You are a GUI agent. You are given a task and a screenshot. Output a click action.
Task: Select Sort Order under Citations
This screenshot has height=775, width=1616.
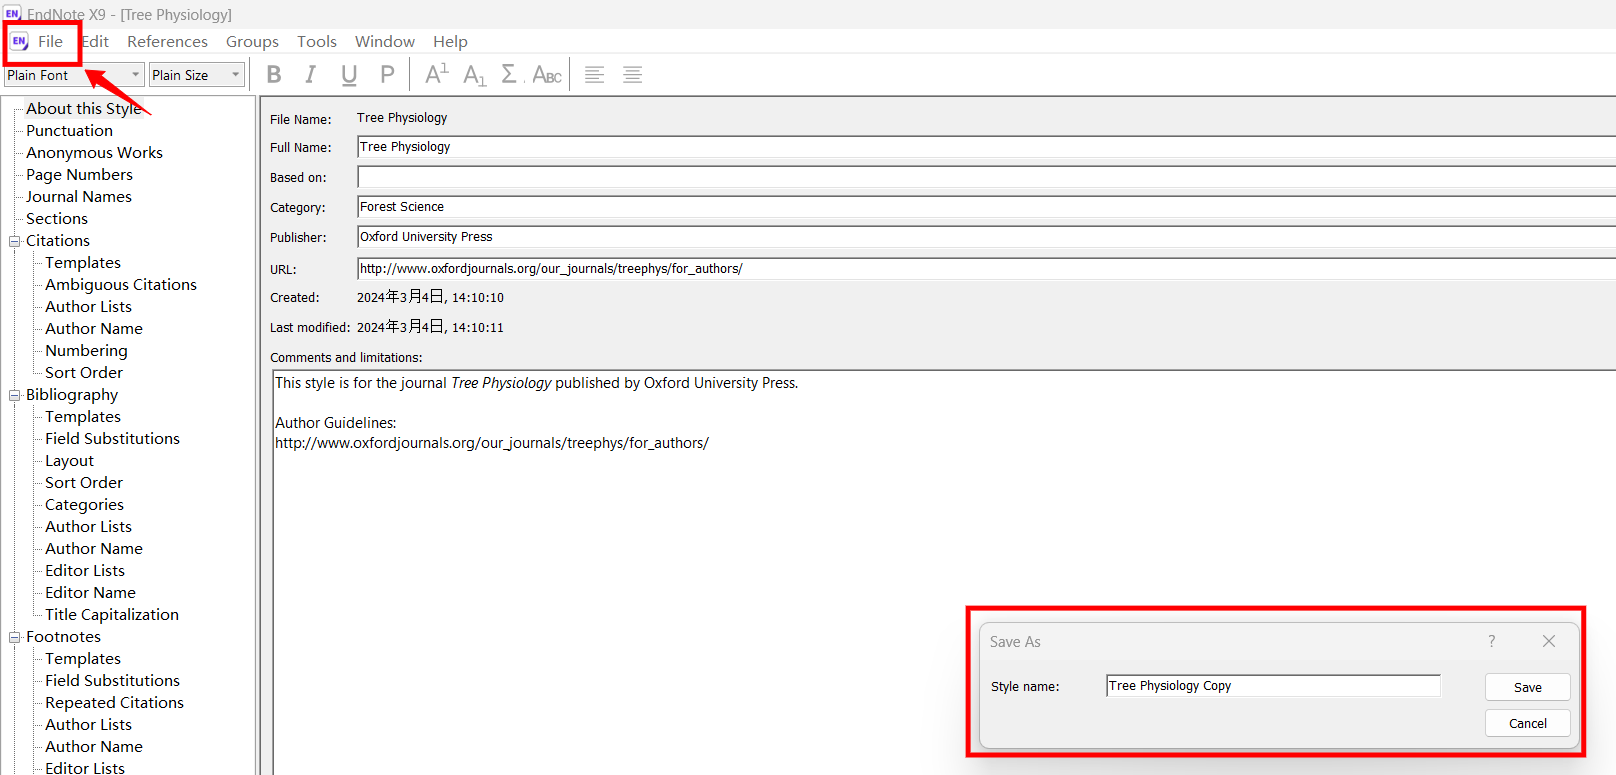(84, 373)
